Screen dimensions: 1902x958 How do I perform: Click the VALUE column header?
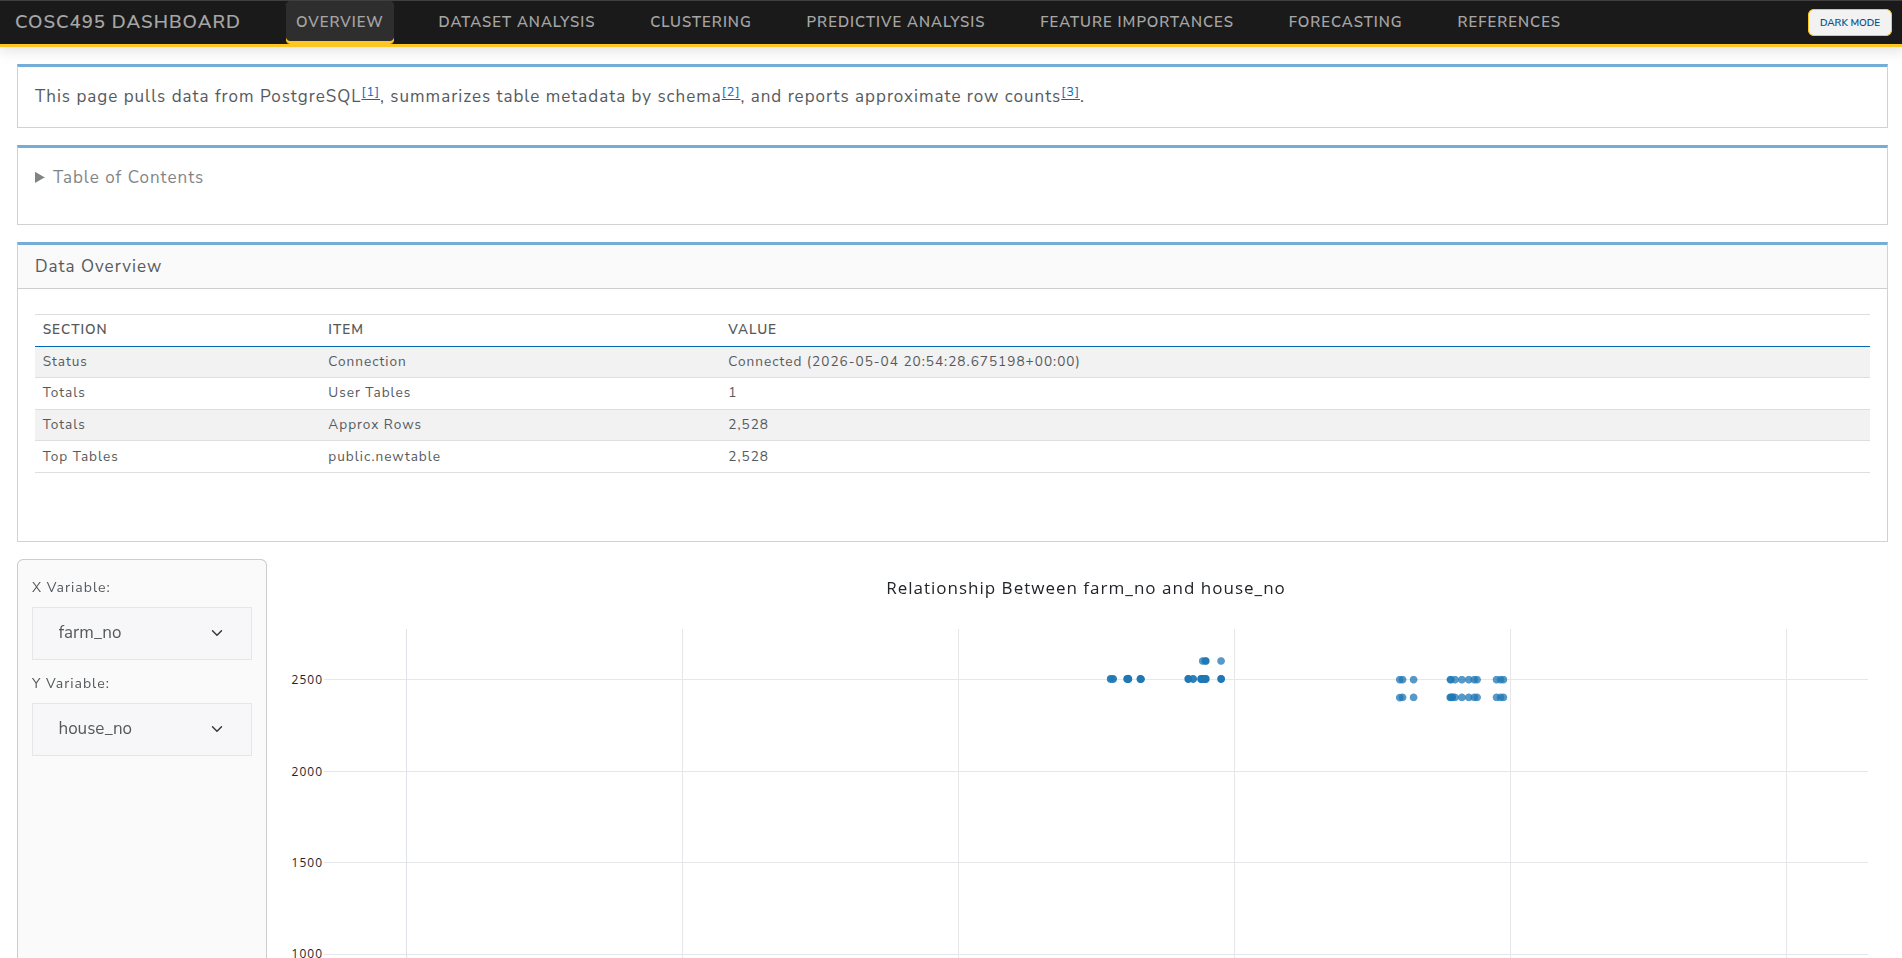click(x=752, y=329)
